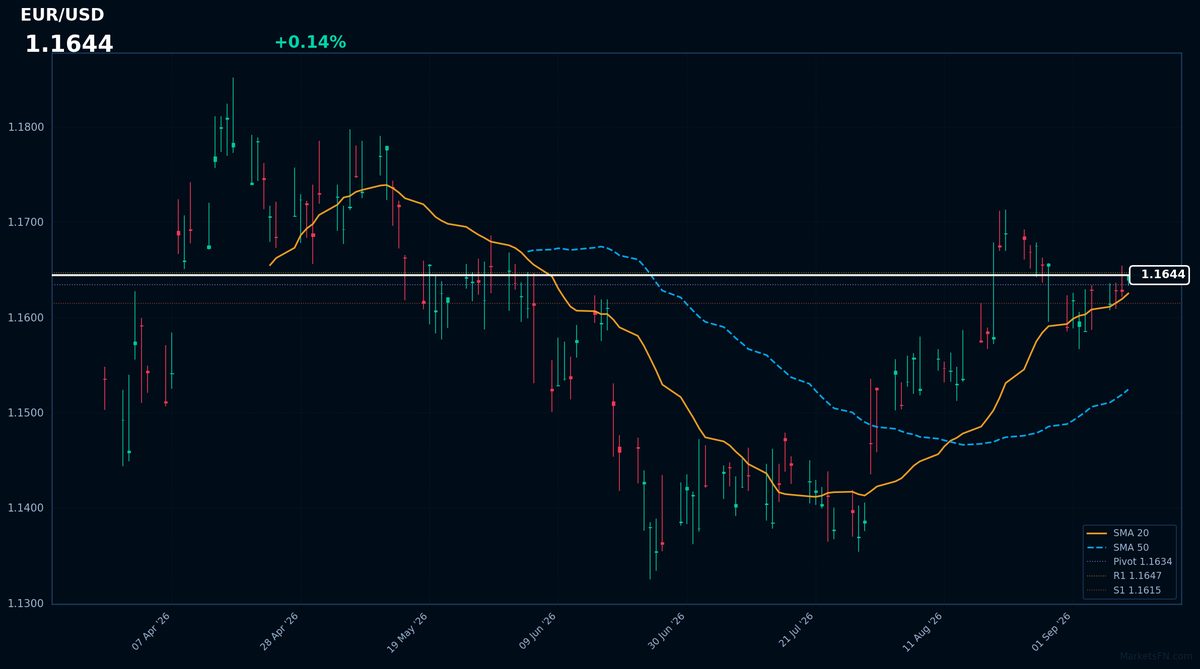Click the 1.1644 price tag on the right edge
Image resolution: width=1200 pixels, height=669 pixels.
point(1159,274)
